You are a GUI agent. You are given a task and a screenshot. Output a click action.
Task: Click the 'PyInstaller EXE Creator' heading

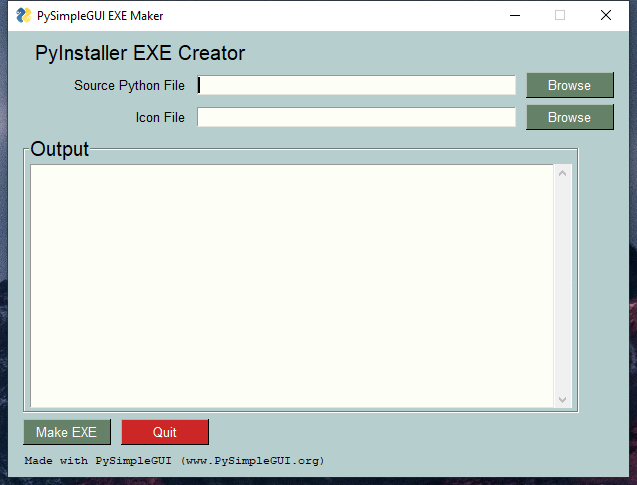coord(140,54)
